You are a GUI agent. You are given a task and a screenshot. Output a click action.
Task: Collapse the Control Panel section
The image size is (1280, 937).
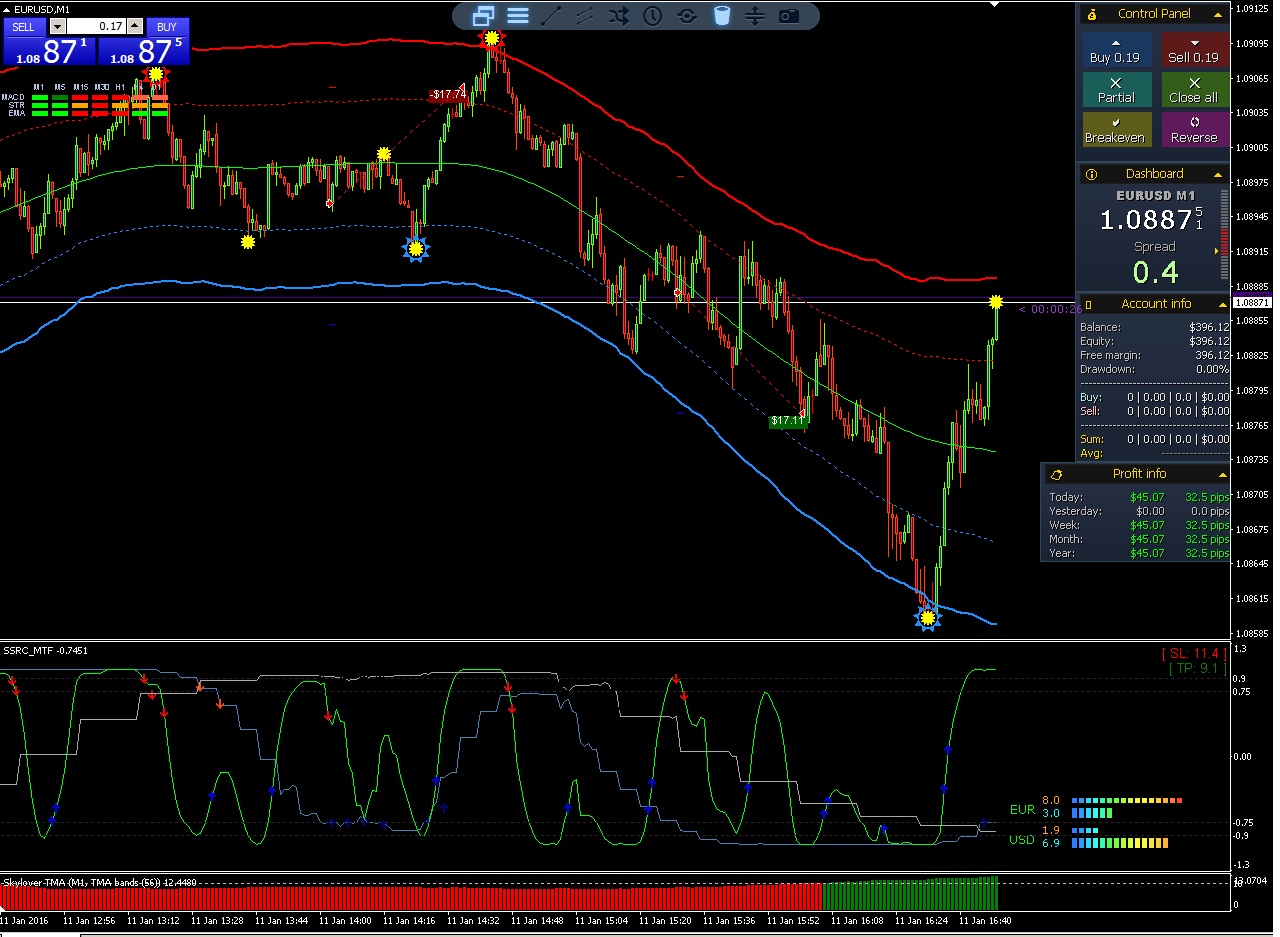[1219, 14]
